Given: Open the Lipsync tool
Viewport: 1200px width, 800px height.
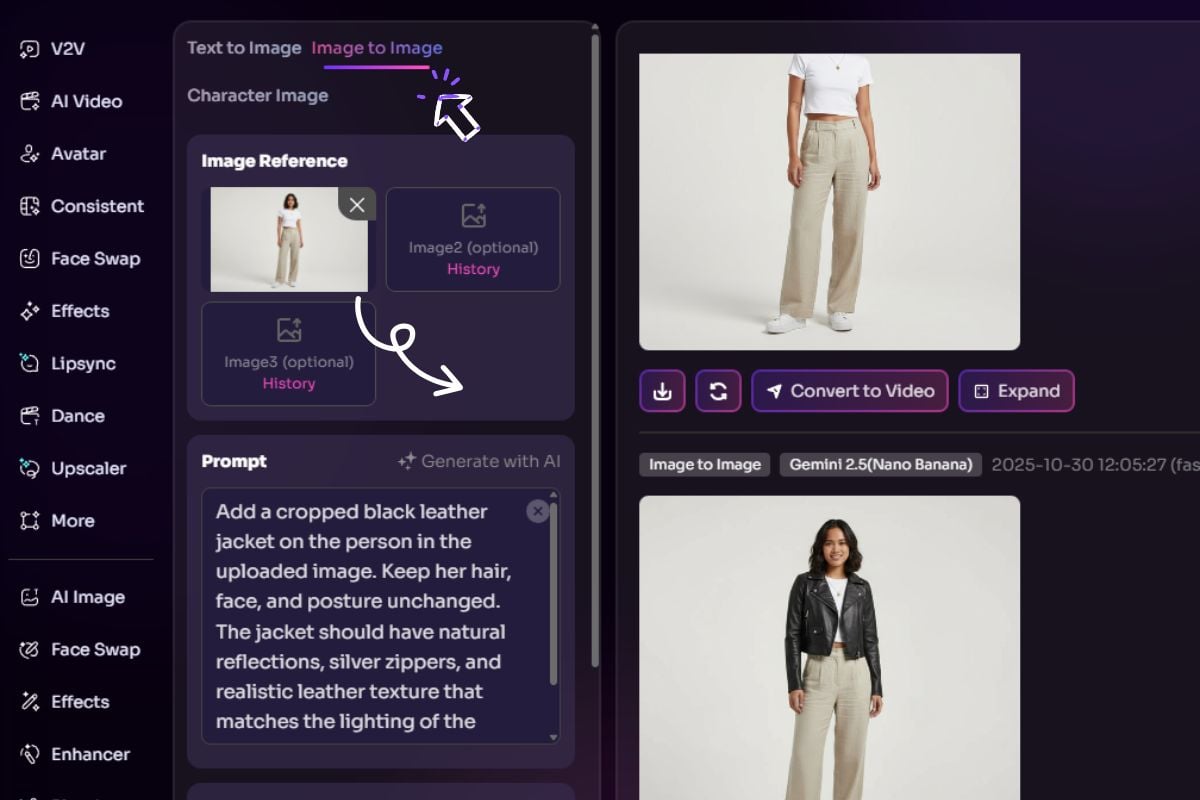Looking at the screenshot, I should 69,364.
